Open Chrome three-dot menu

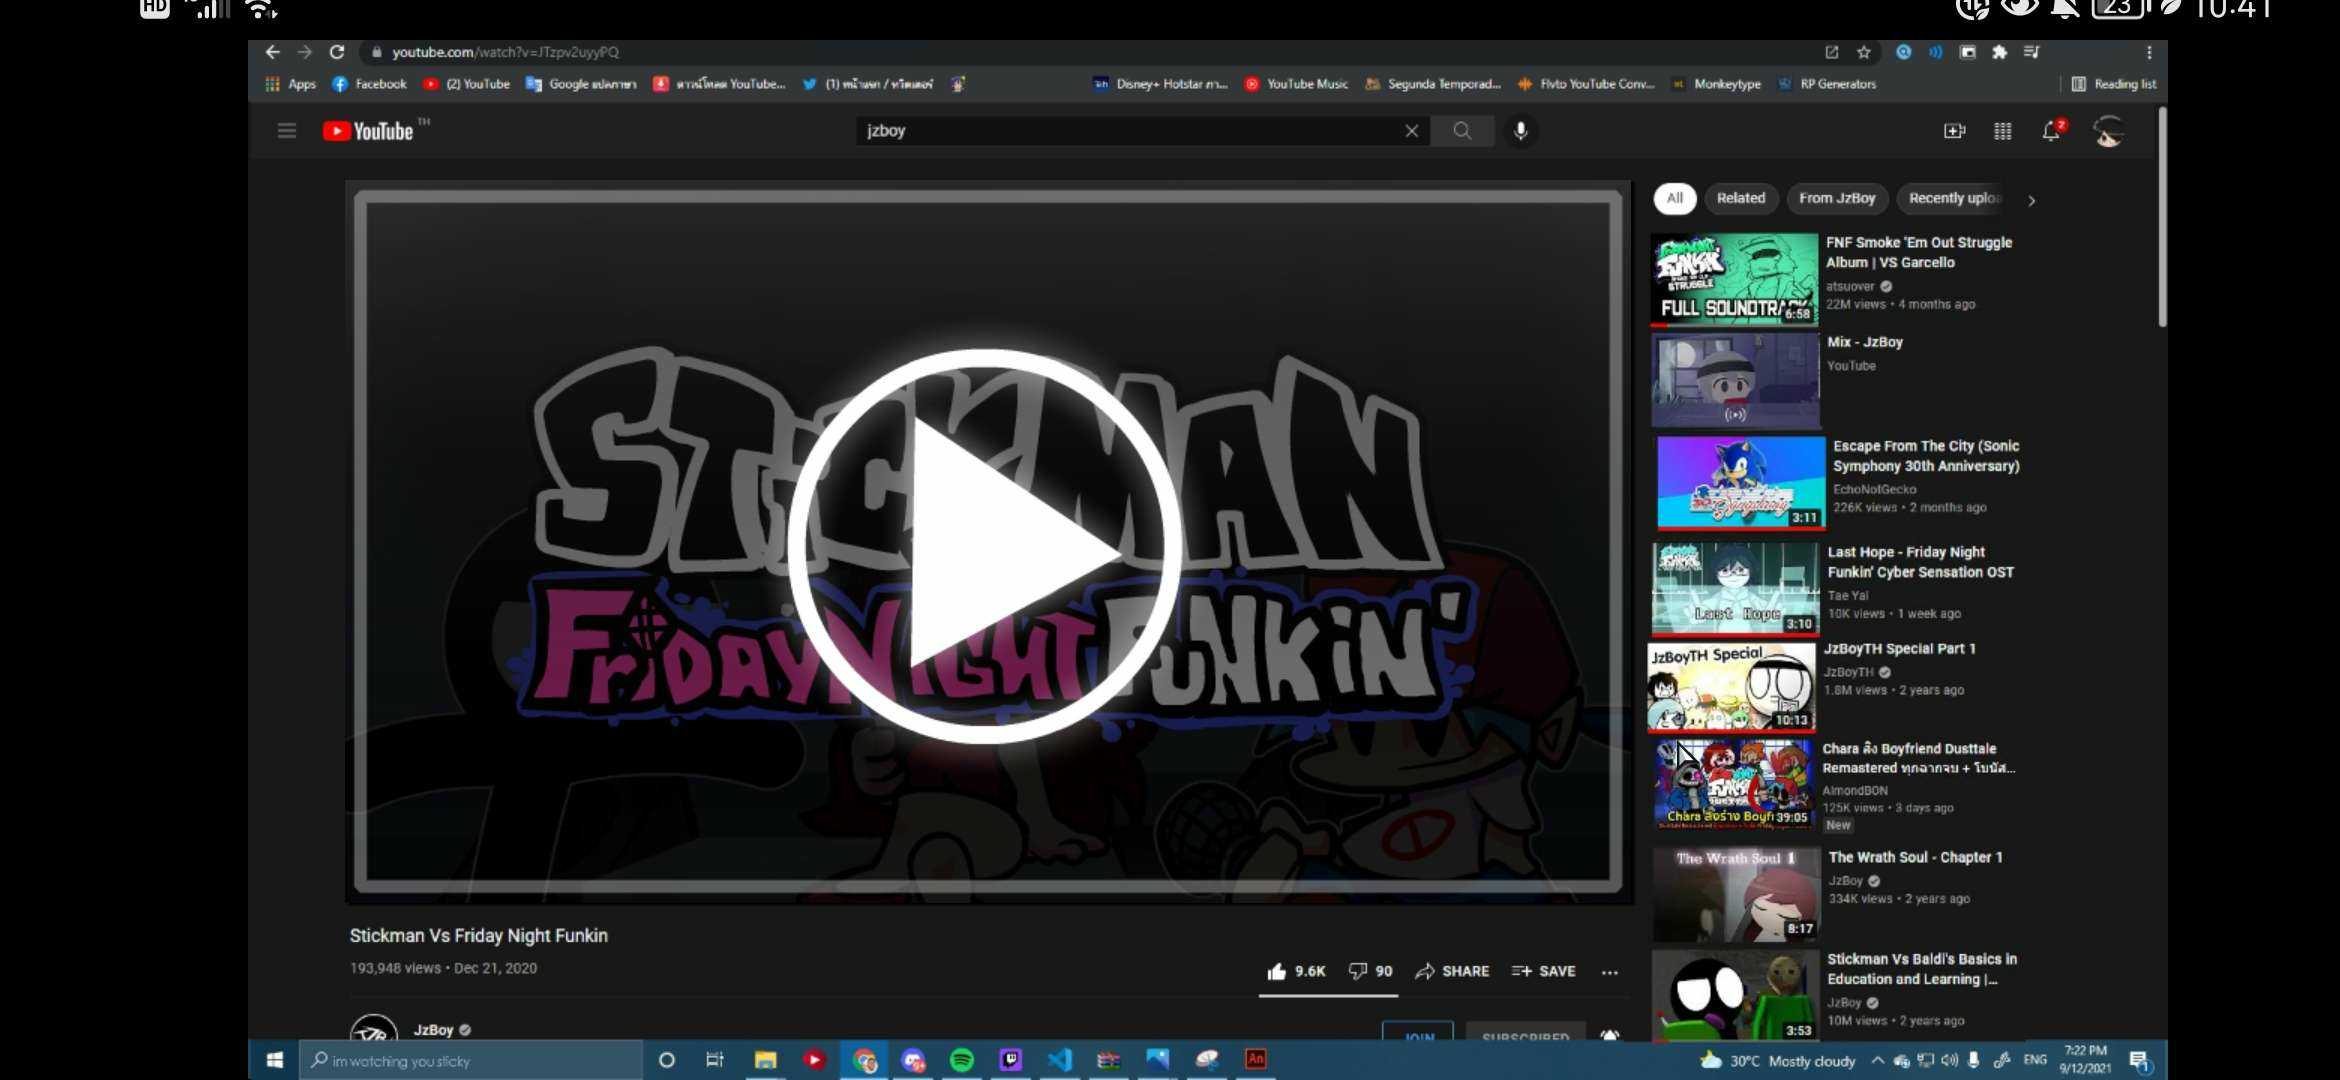(x=2149, y=52)
